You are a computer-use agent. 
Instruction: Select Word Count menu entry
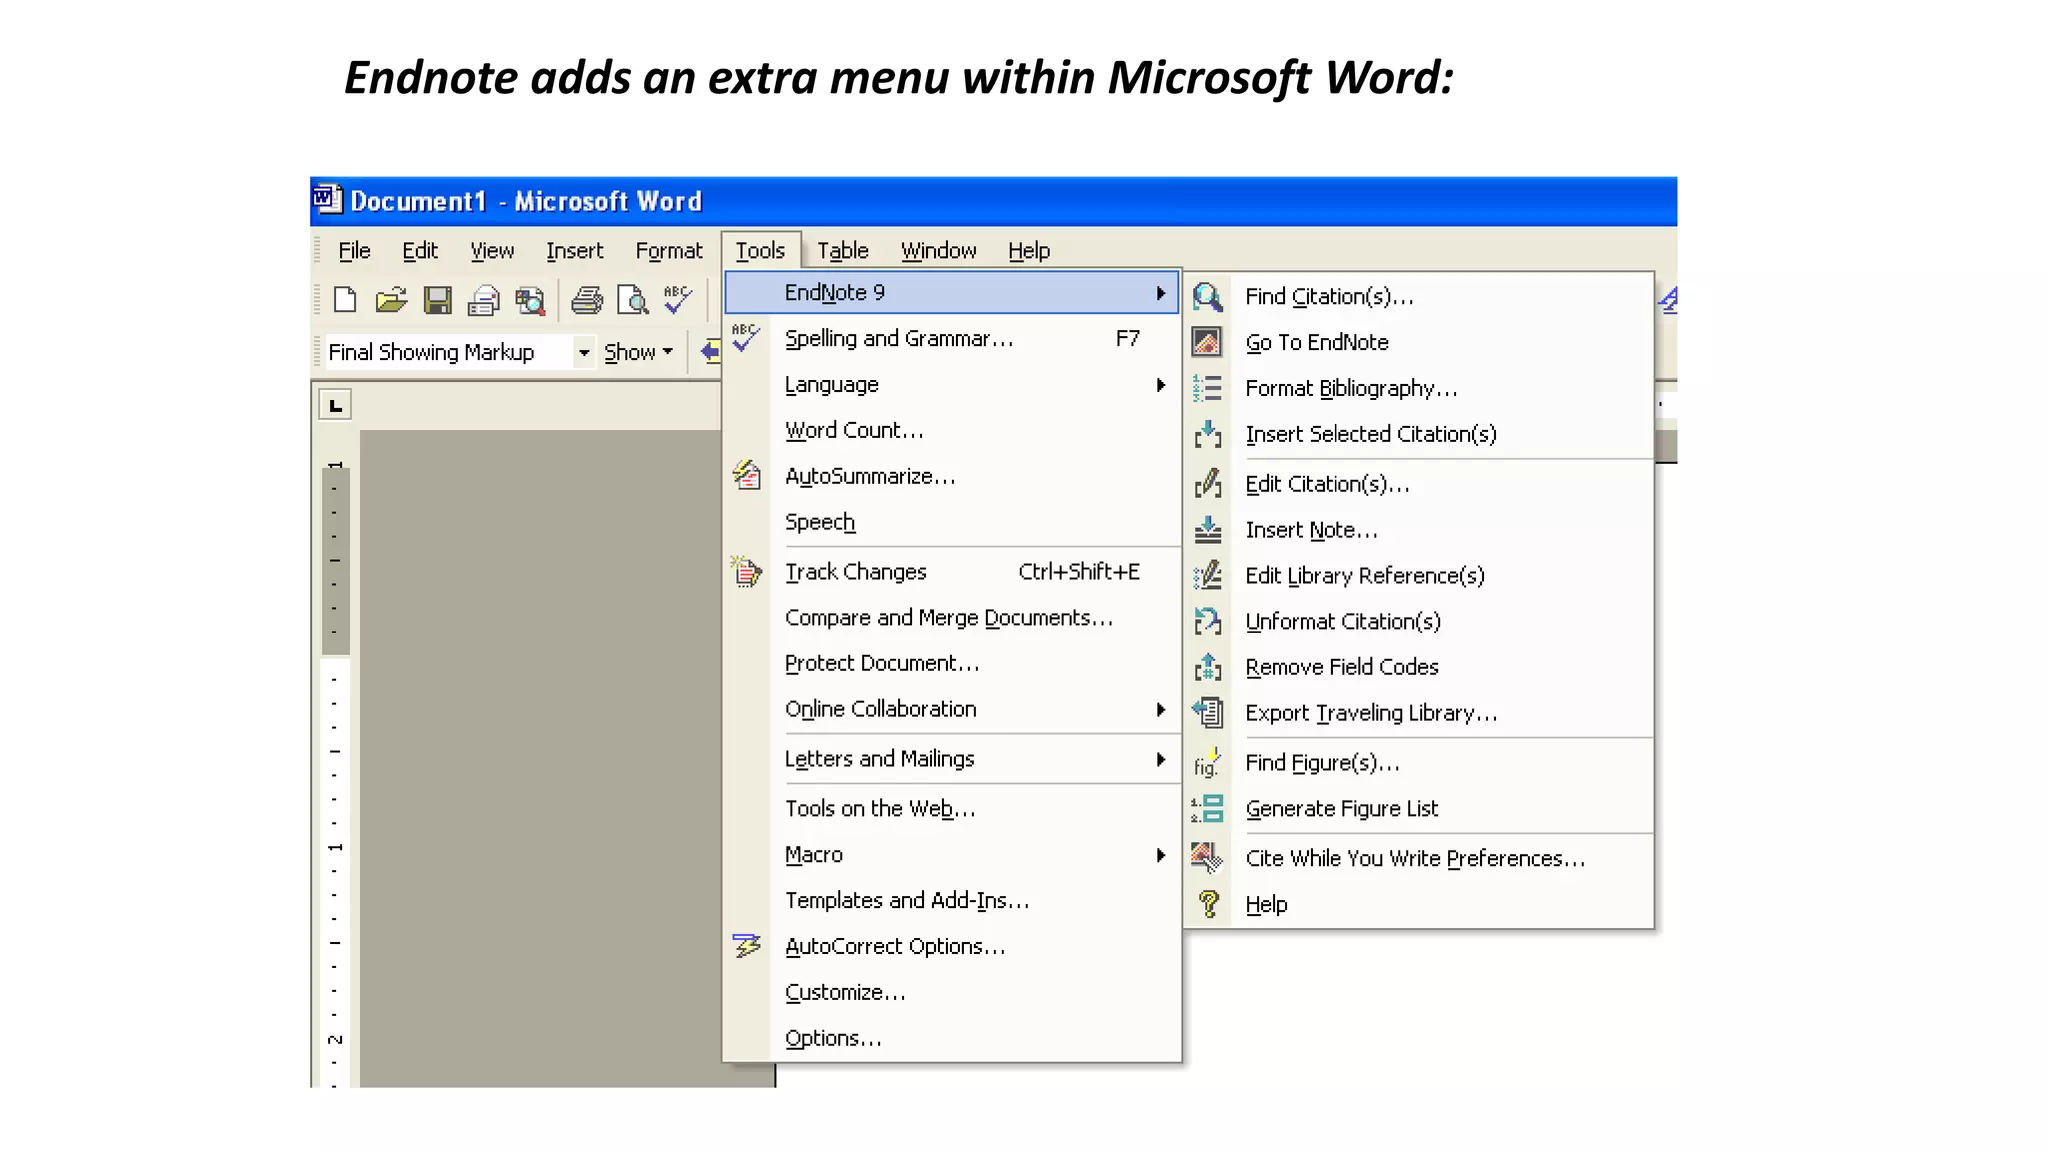(x=951, y=430)
